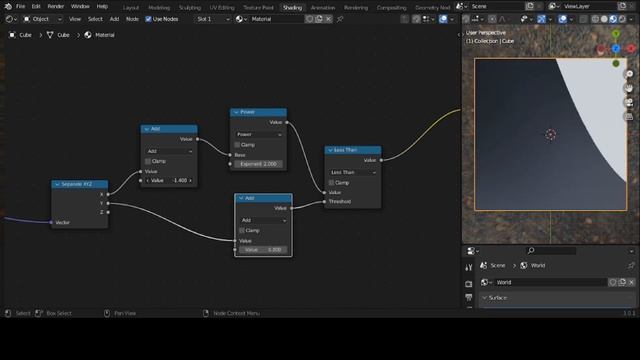The width and height of the screenshot is (640, 360).
Task: Click the viewport pan hand icon
Action: point(629,88)
